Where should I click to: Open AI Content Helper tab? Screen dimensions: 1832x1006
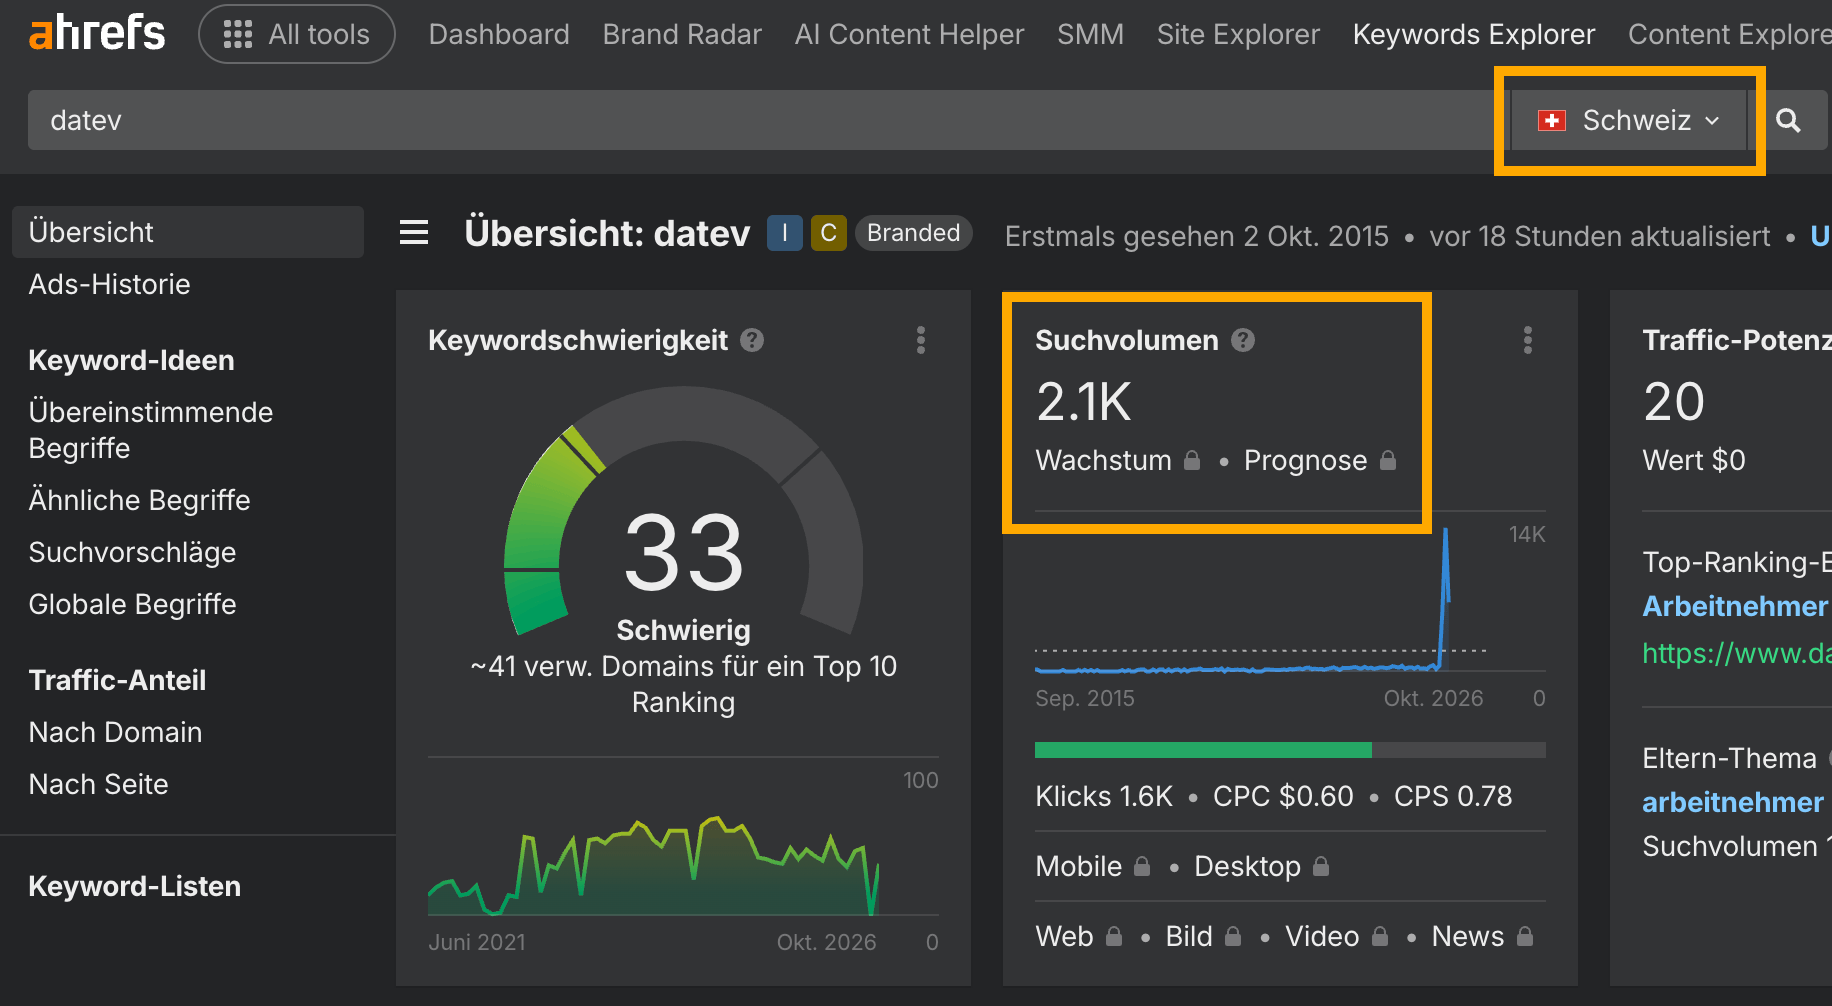tap(909, 35)
